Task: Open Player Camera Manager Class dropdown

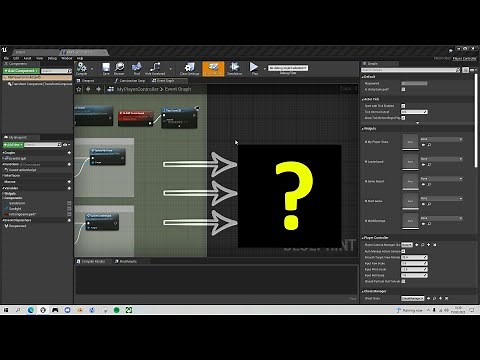Action: [x=407, y=245]
